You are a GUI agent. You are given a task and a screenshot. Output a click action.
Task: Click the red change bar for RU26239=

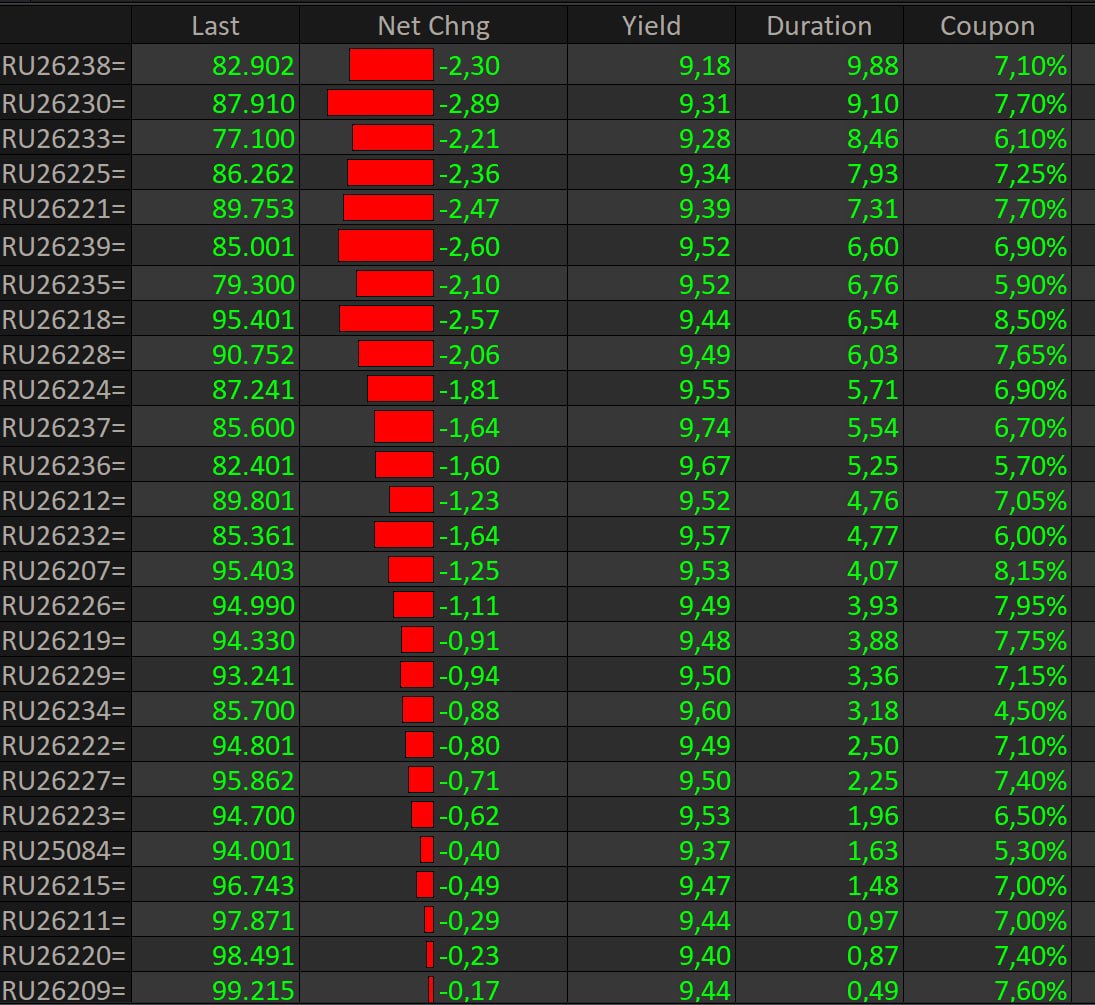[x=386, y=246]
